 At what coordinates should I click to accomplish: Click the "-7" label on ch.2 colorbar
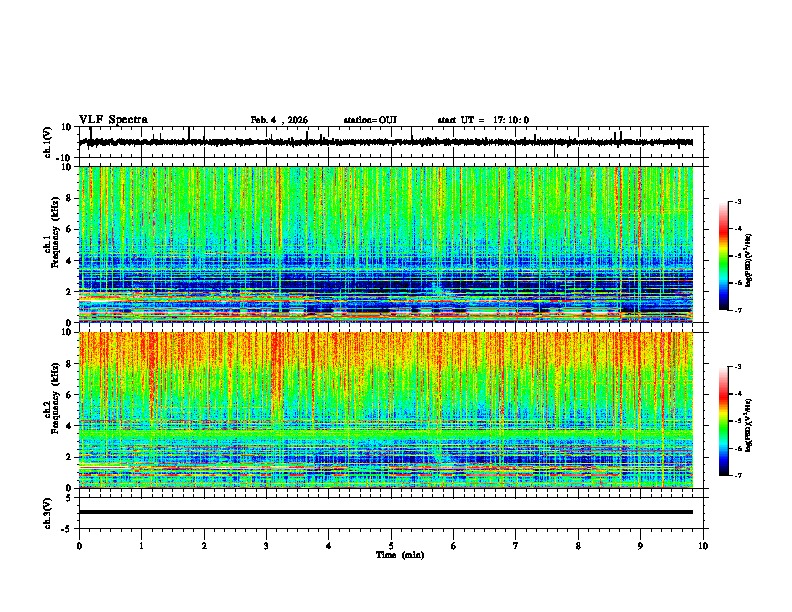tap(737, 475)
